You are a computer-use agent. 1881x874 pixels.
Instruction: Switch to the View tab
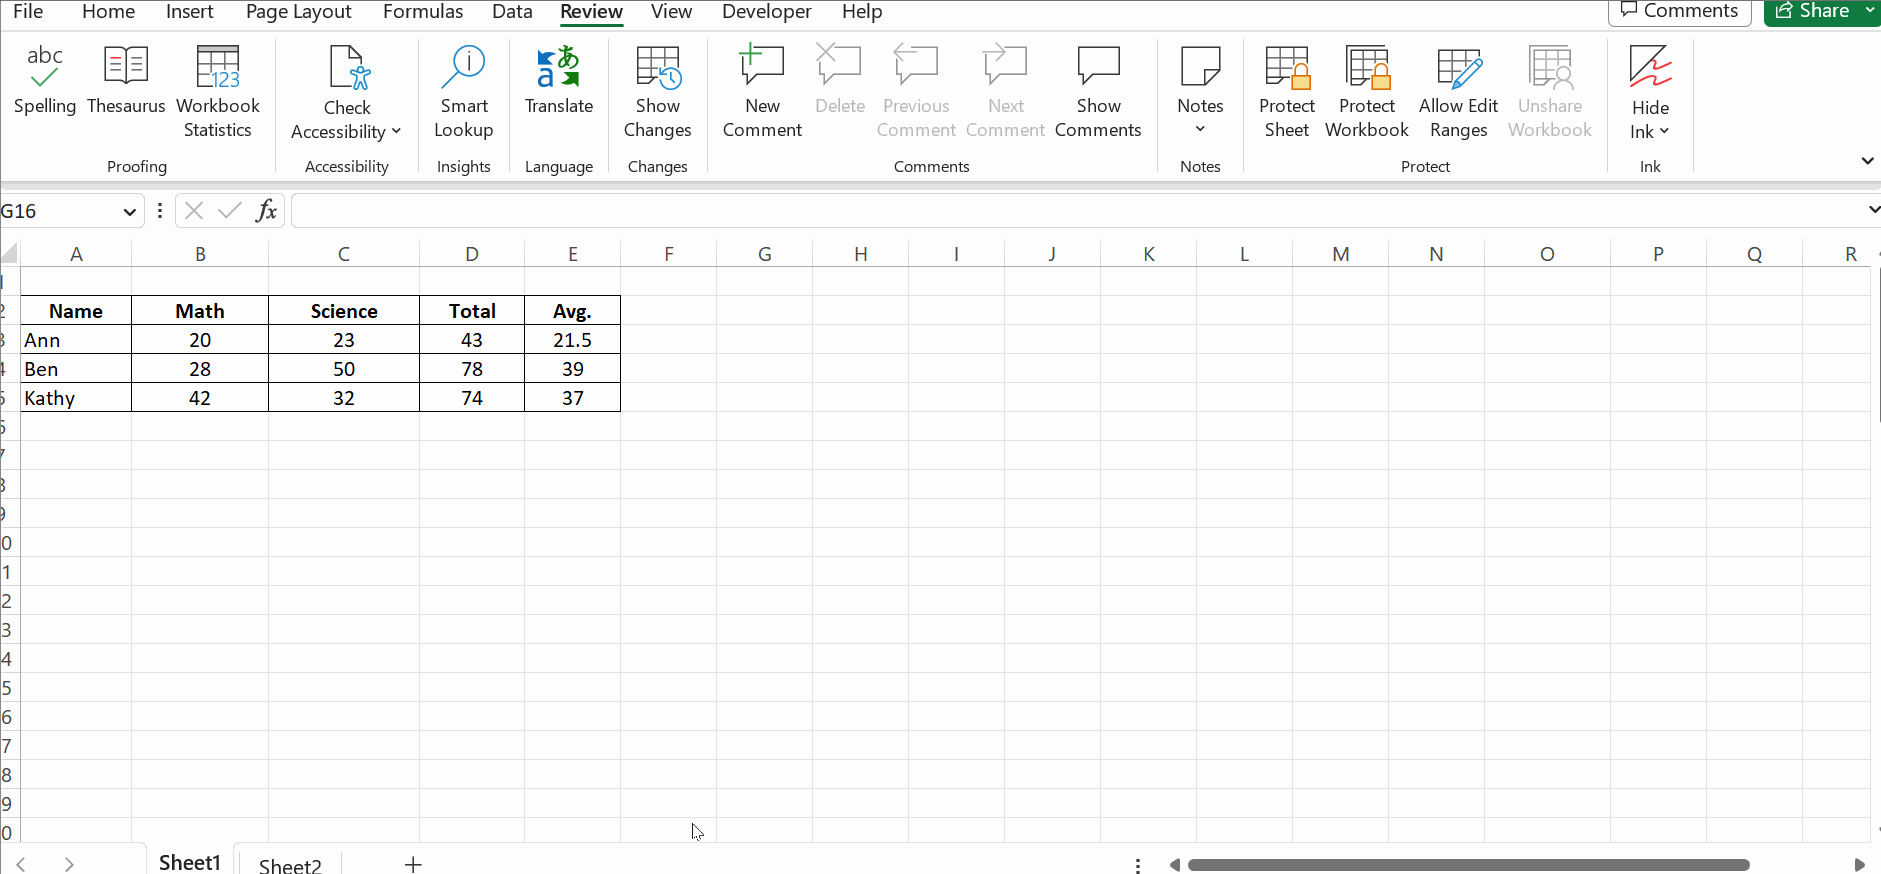pyautogui.click(x=671, y=12)
